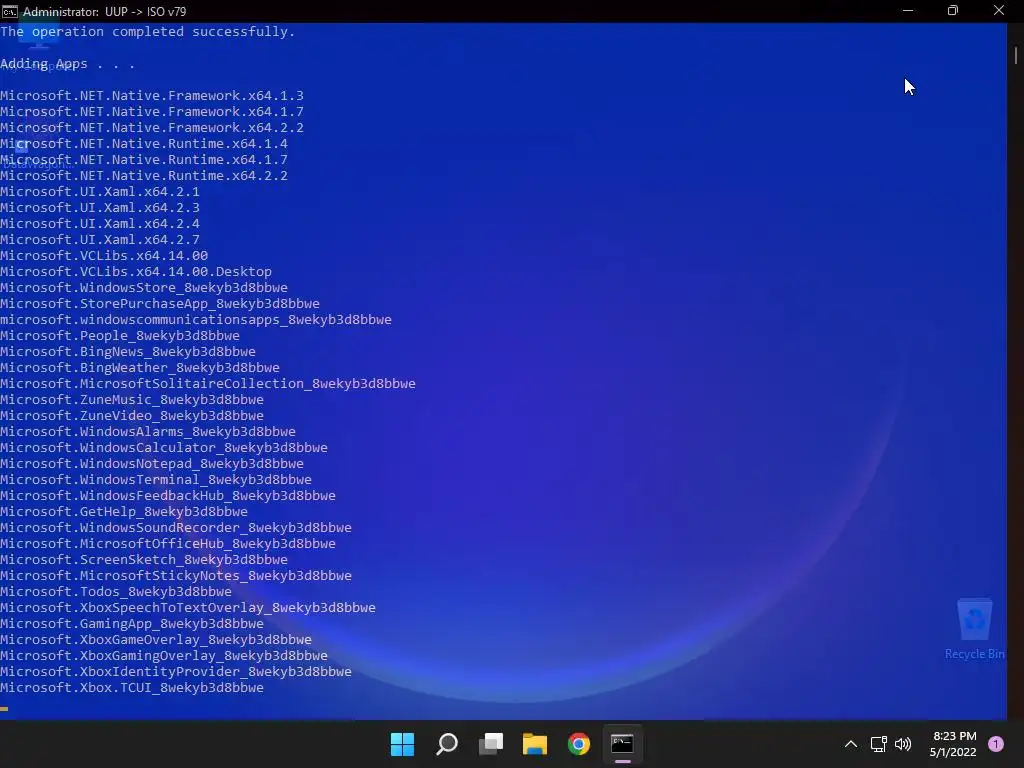Click the Microsoft.WindowsFeedbackHub line
The width and height of the screenshot is (1024, 768).
tap(168, 496)
